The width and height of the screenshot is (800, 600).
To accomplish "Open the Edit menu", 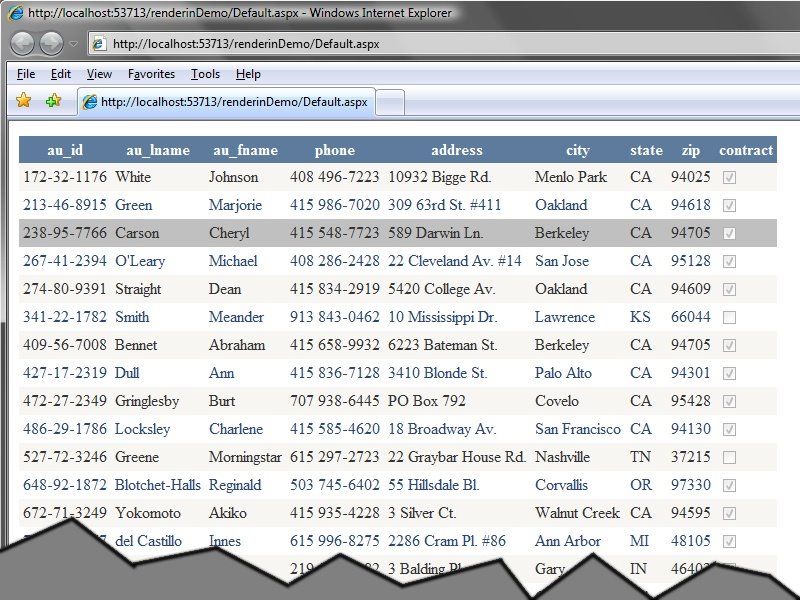I will click(61, 74).
